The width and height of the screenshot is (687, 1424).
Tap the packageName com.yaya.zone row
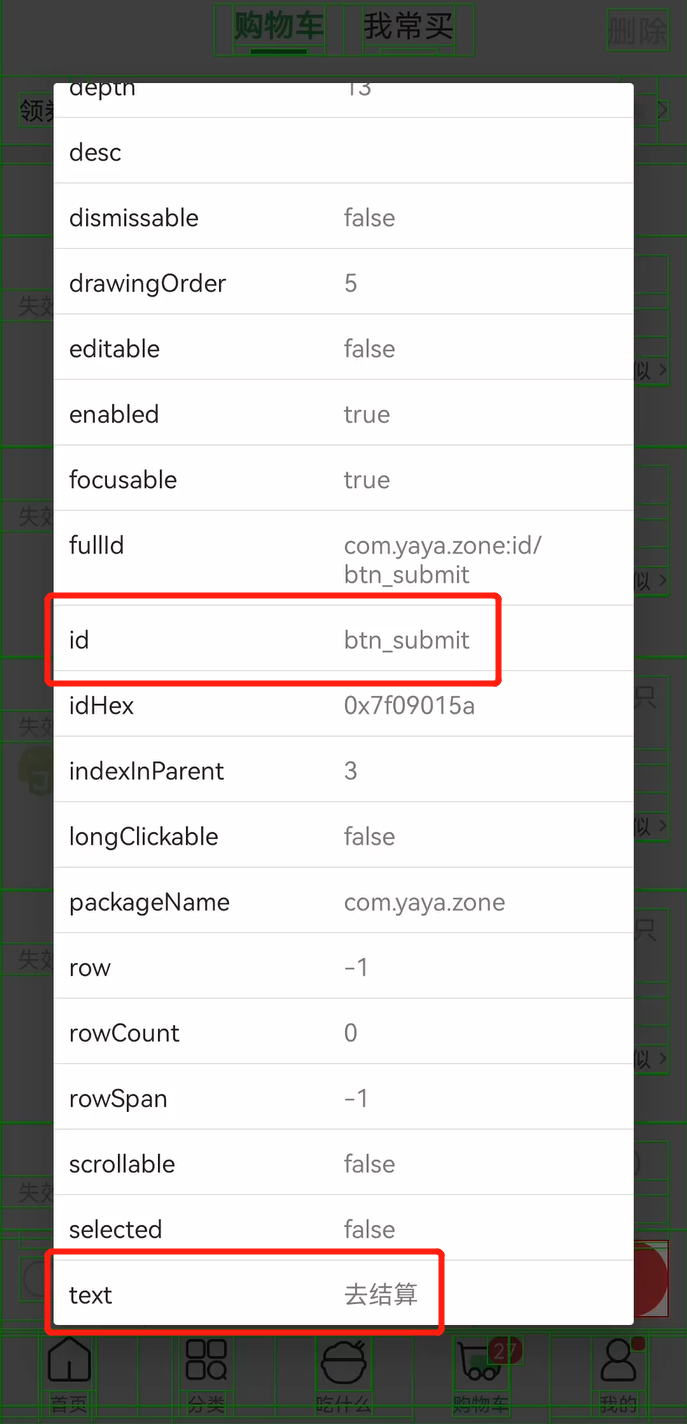[x=343, y=902]
